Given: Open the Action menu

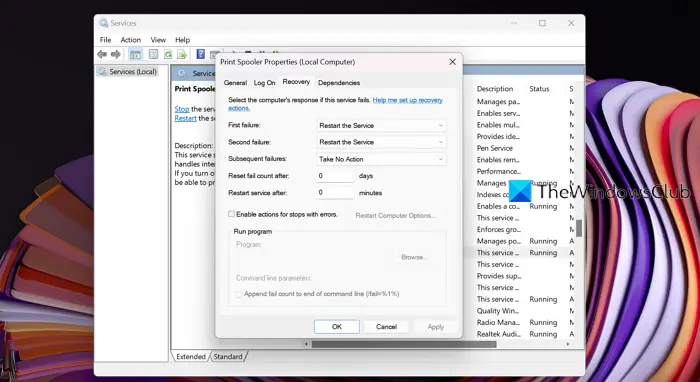Looking at the screenshot, I should (x=130, y=40).
